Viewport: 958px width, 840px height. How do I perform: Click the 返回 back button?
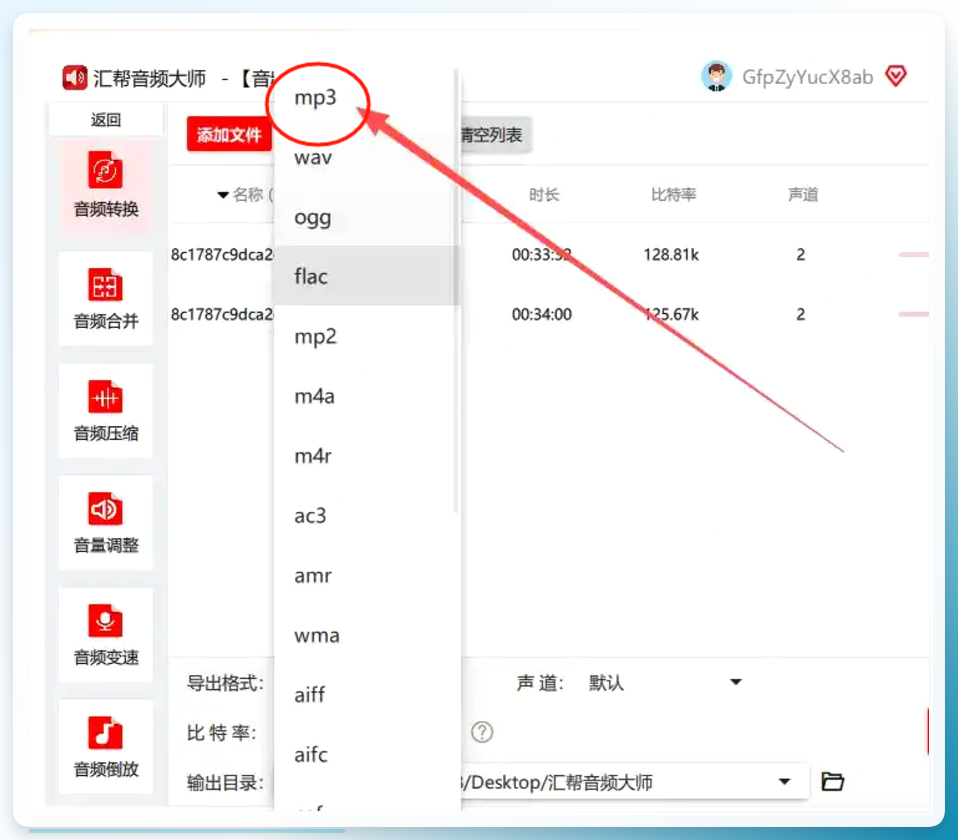pos(106,120)
